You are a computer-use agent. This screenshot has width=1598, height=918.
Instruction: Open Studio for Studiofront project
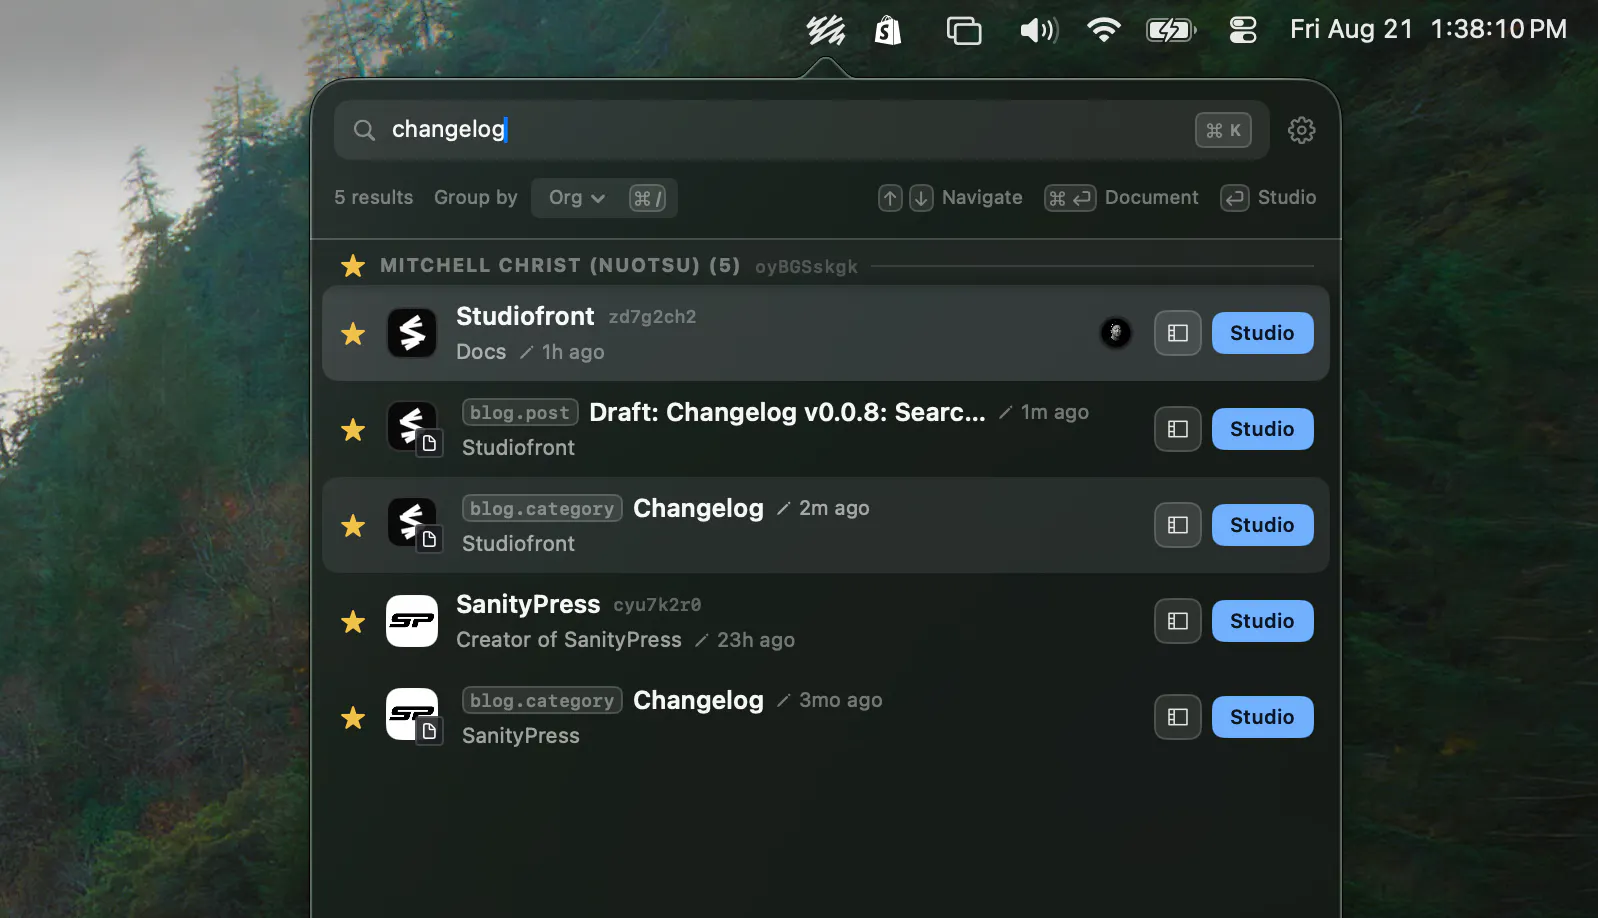pos(1263,333)
